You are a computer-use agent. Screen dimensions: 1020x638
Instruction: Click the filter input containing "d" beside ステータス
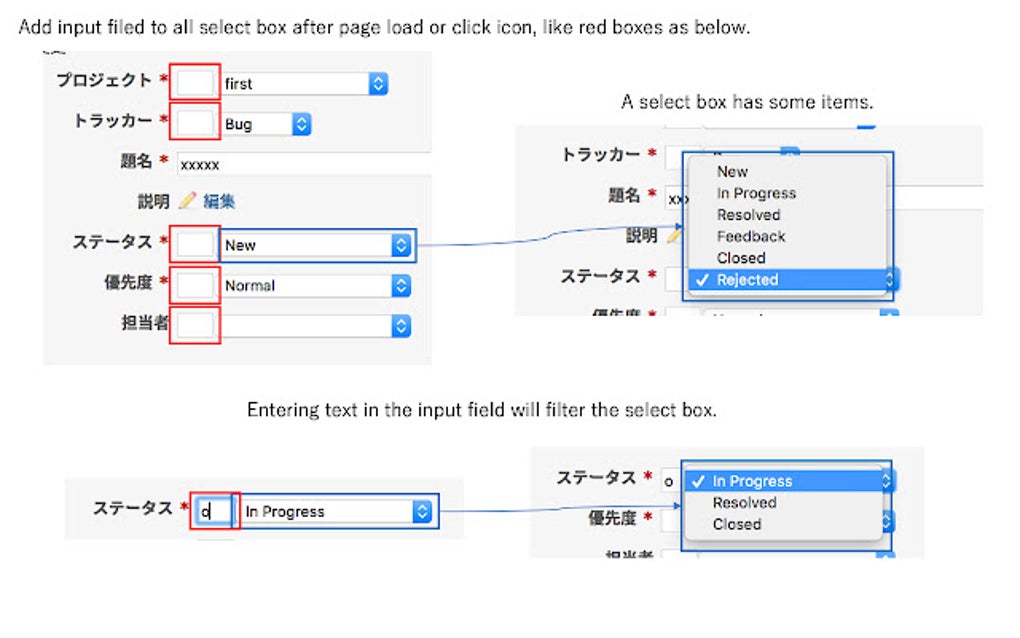(212, 510)
